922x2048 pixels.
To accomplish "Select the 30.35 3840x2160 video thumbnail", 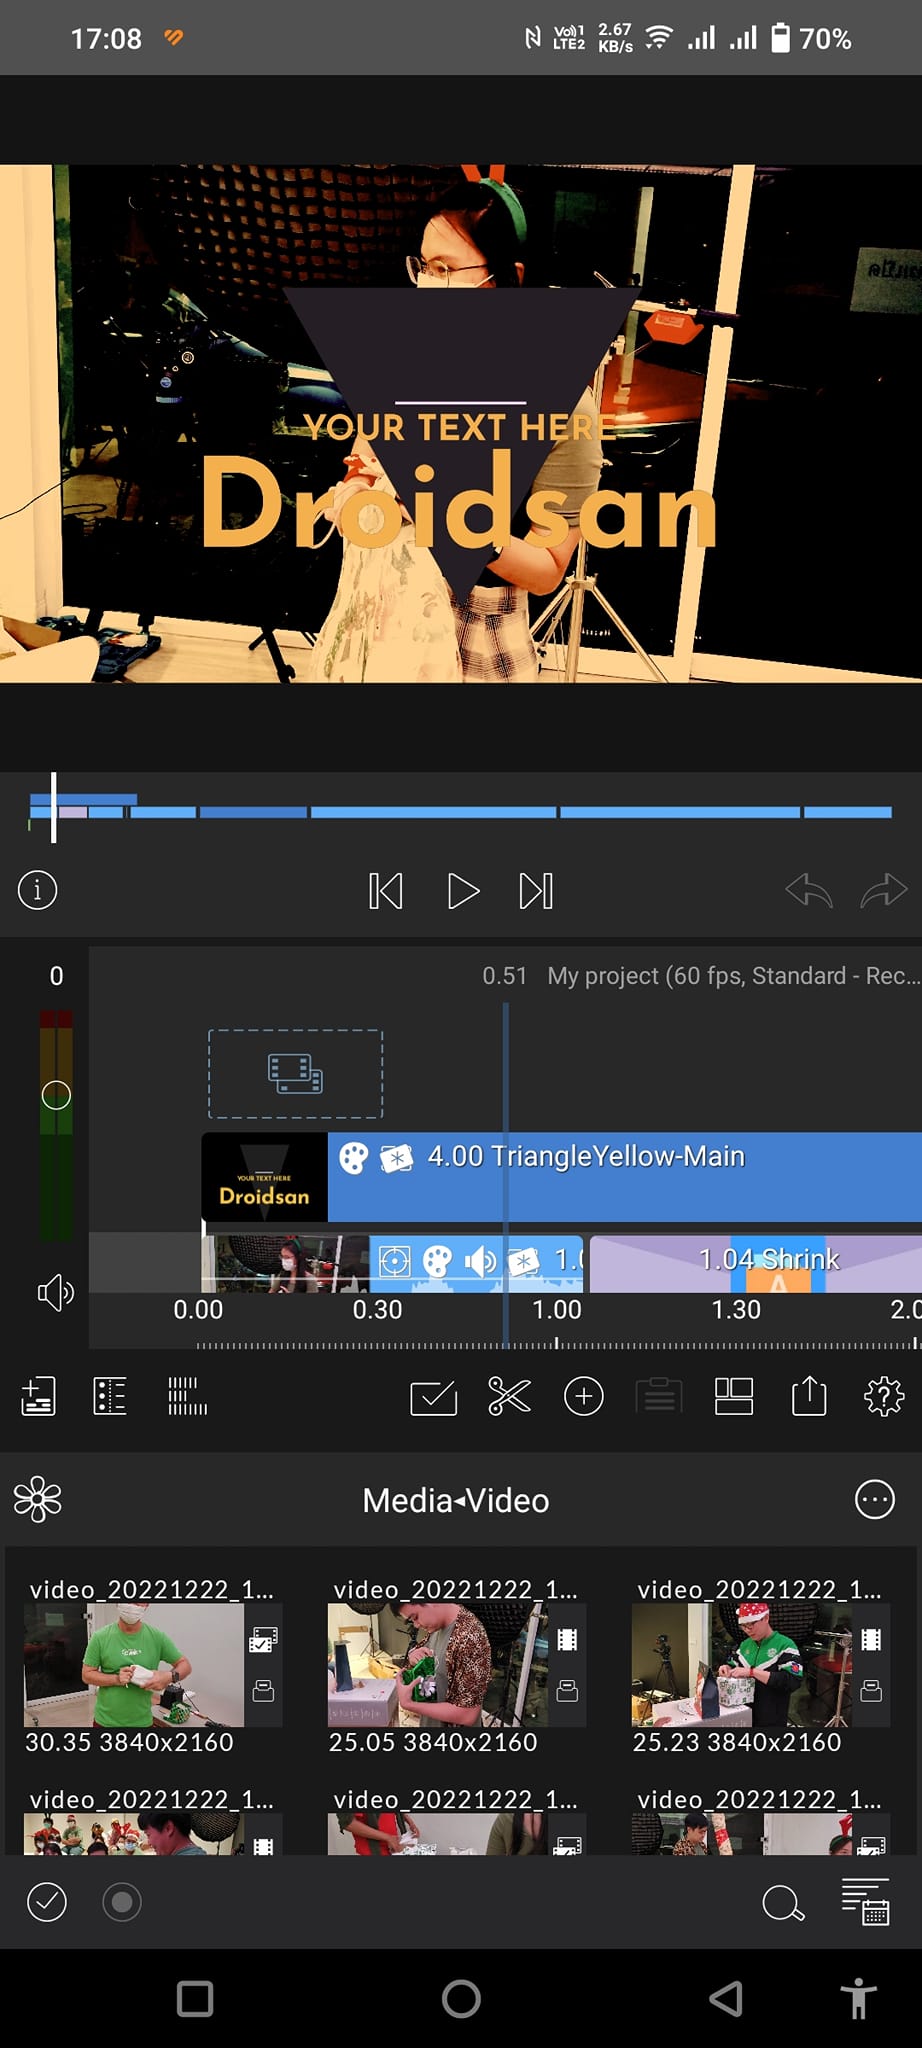I will 134,1665.
